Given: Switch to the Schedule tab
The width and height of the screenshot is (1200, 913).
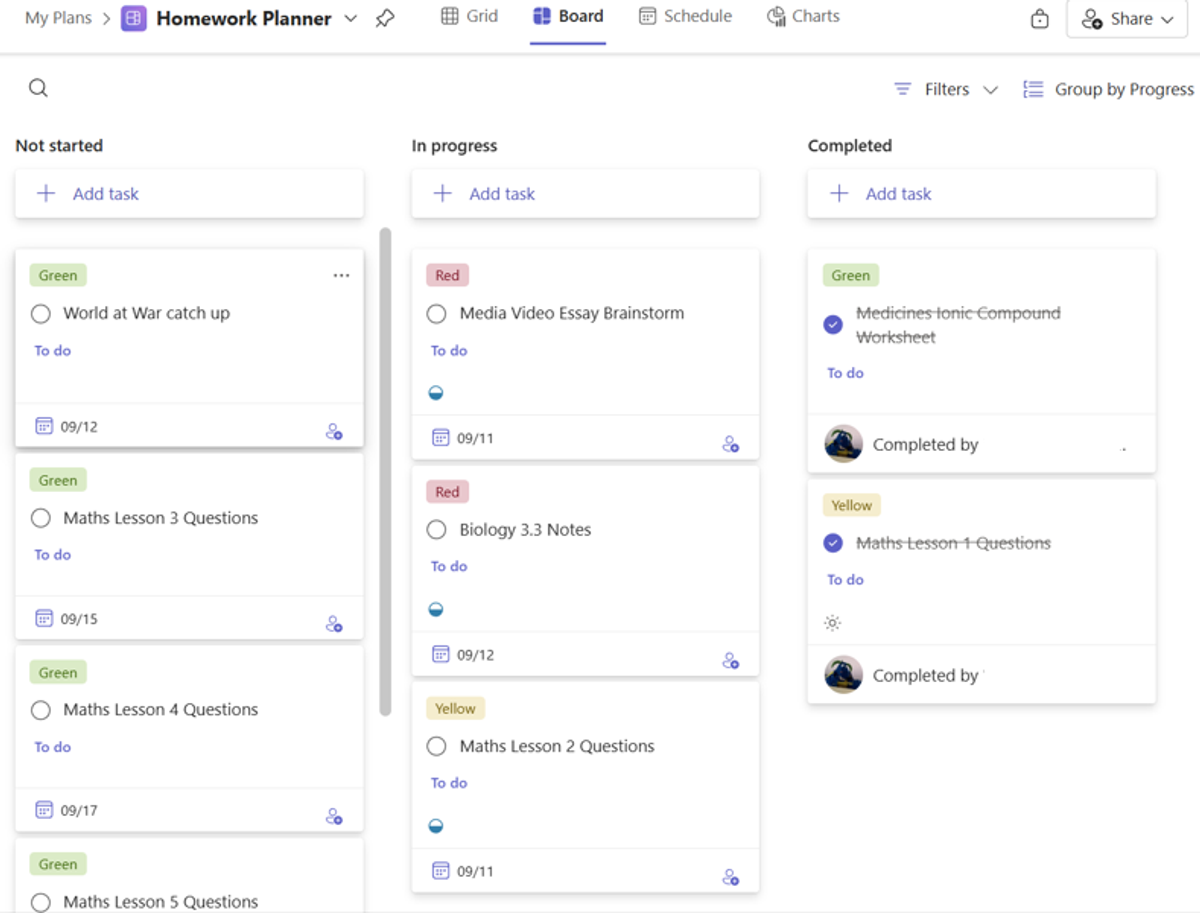Looking at the screenshot, I should click(x=685, y=16).
